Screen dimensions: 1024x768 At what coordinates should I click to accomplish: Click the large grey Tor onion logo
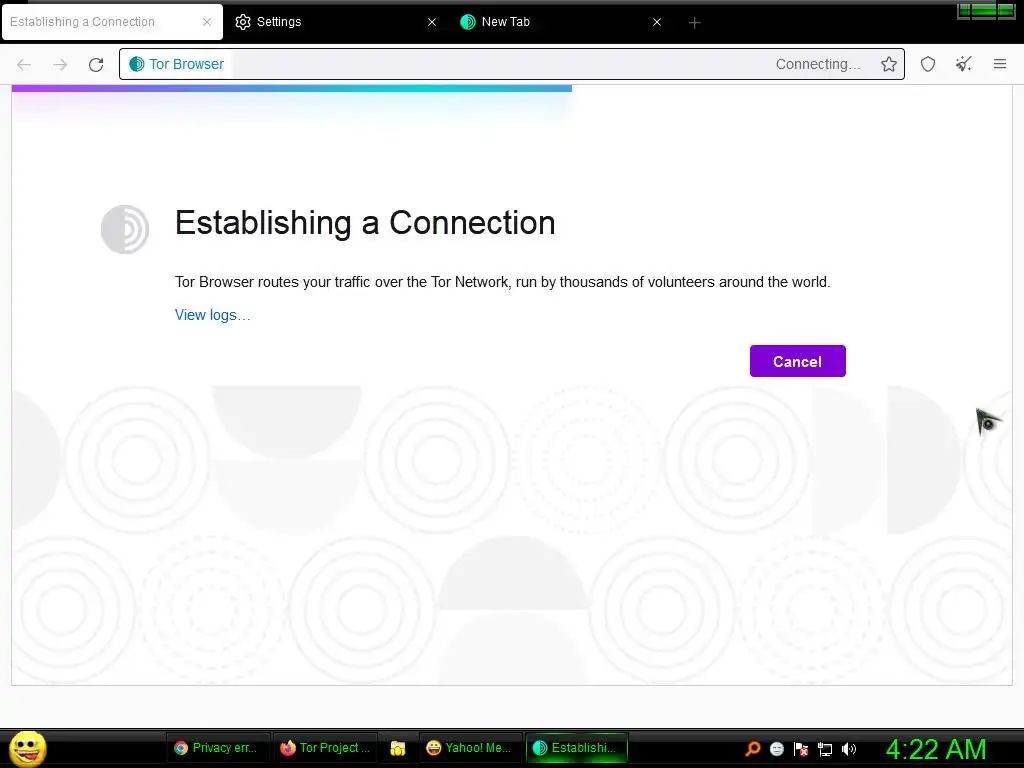[125, 229]
